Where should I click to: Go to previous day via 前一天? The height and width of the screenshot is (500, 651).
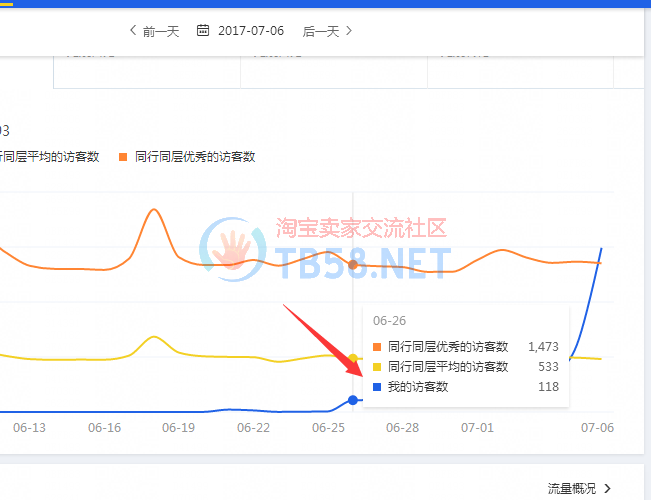click(x=160, y=31)
